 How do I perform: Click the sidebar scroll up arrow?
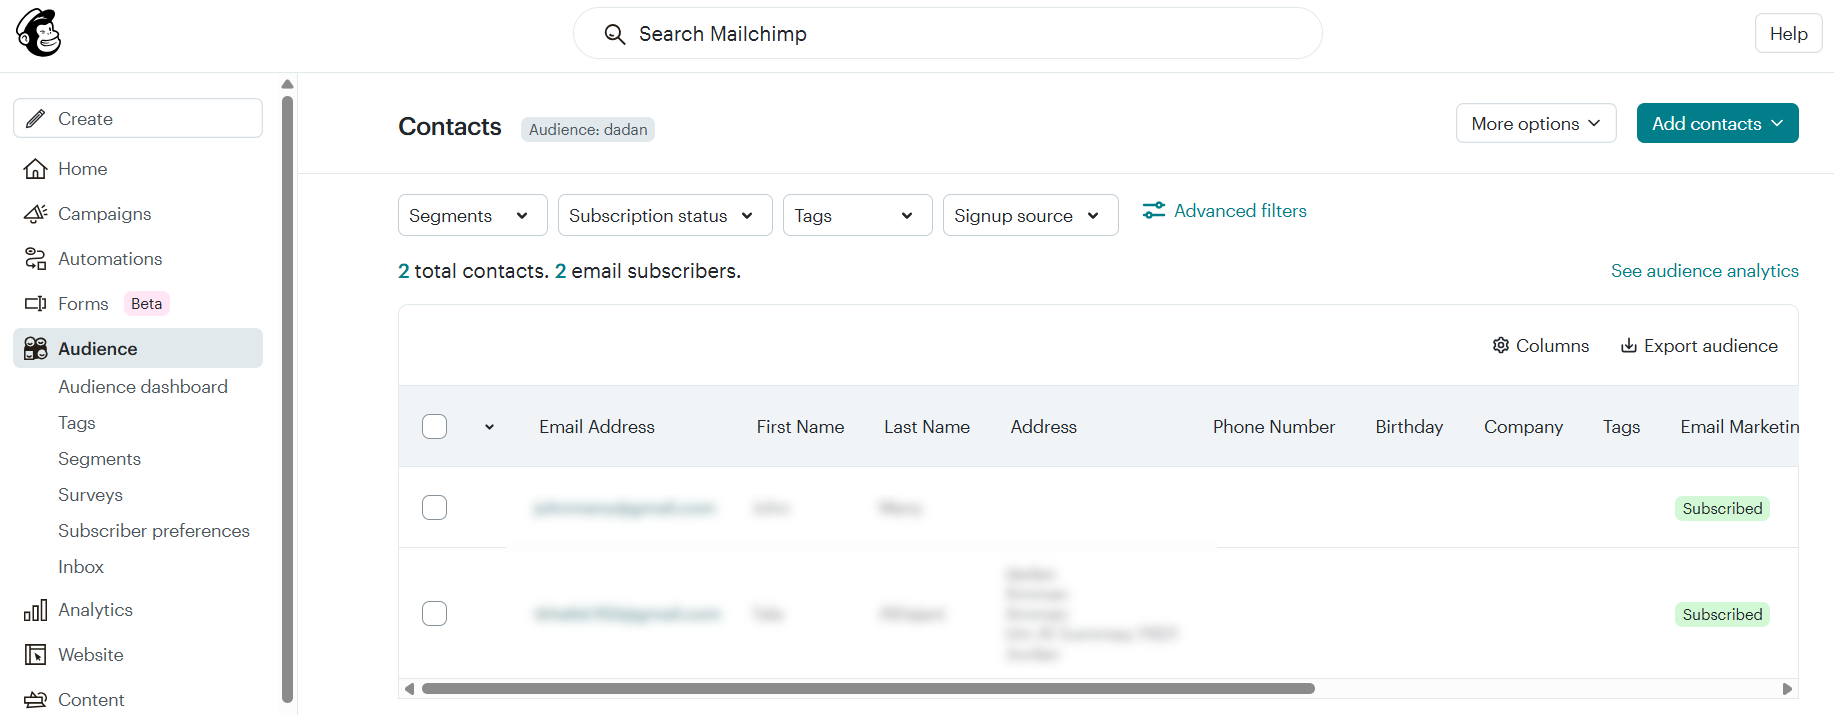click(x=288, y=84)
